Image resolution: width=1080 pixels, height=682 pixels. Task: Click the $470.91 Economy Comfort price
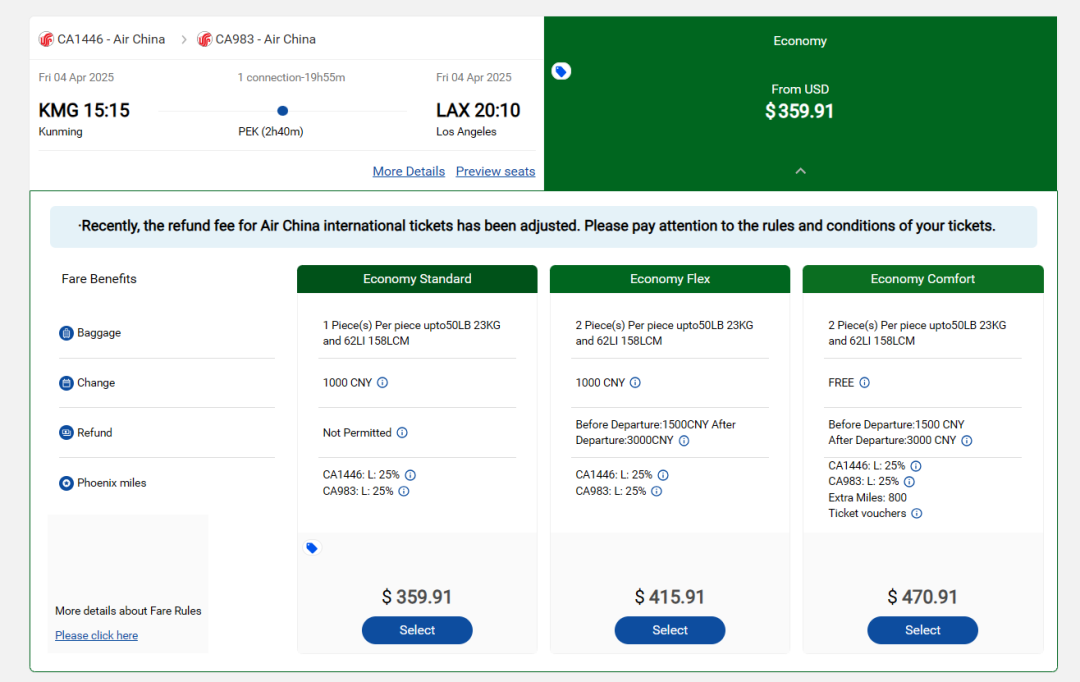(x=923, y=597)
